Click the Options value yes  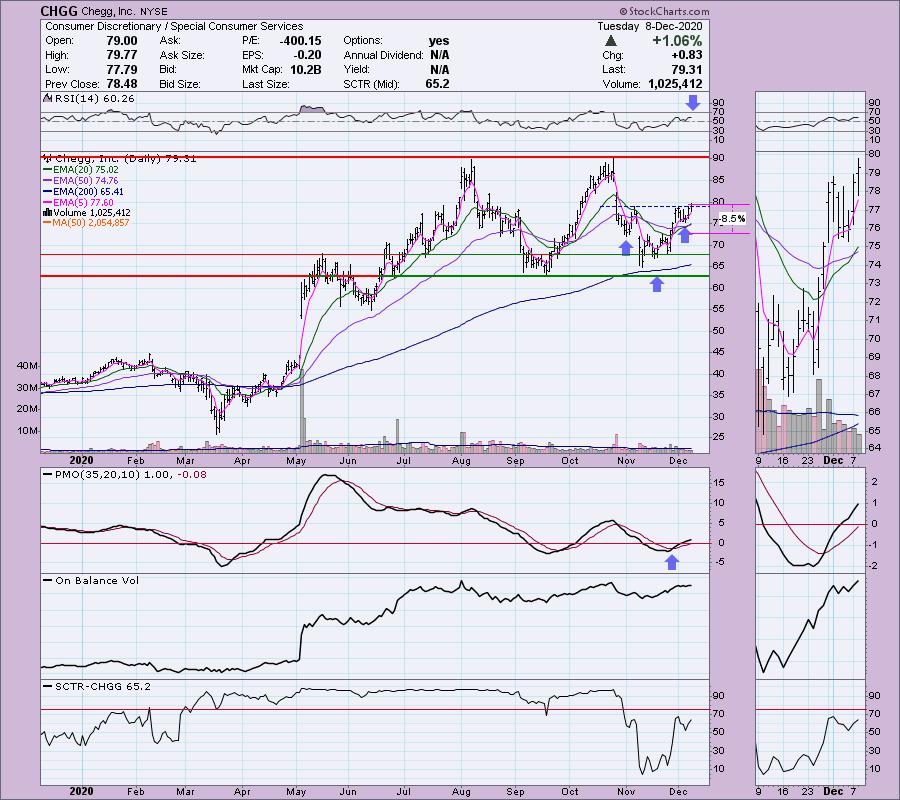(x=439, y=41)
